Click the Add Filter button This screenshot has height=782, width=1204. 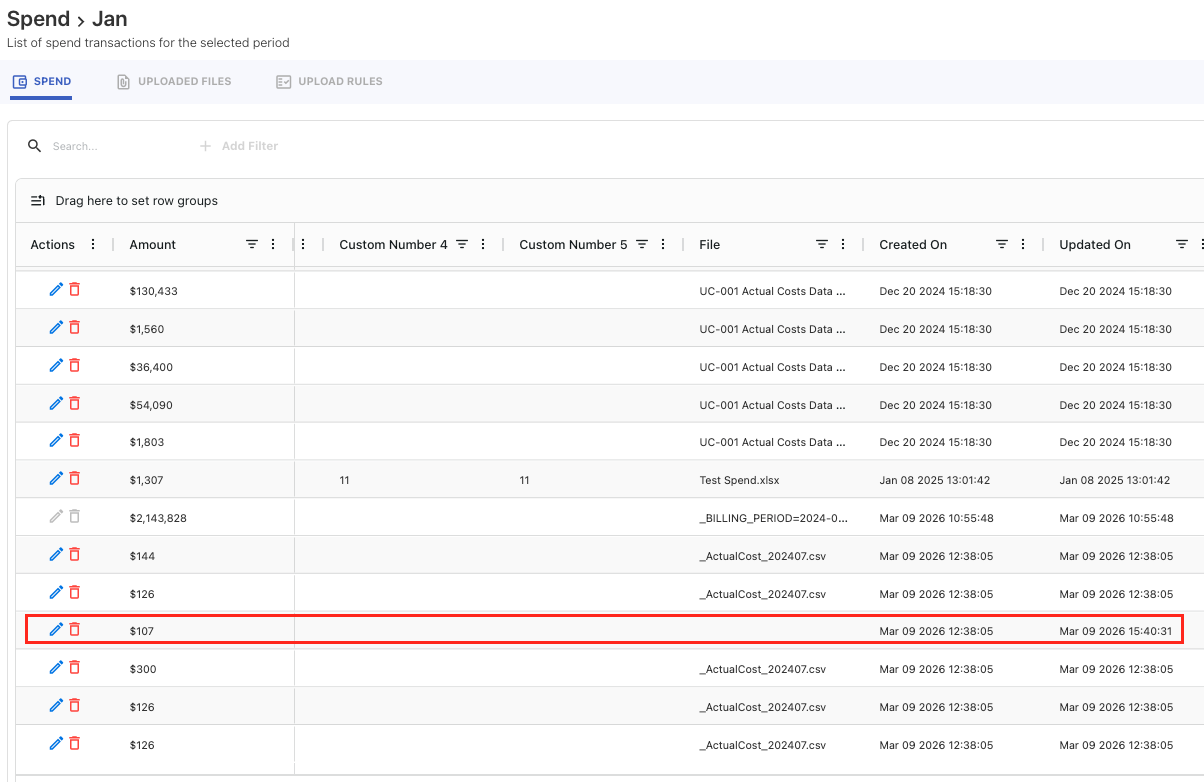coord(239,146)
